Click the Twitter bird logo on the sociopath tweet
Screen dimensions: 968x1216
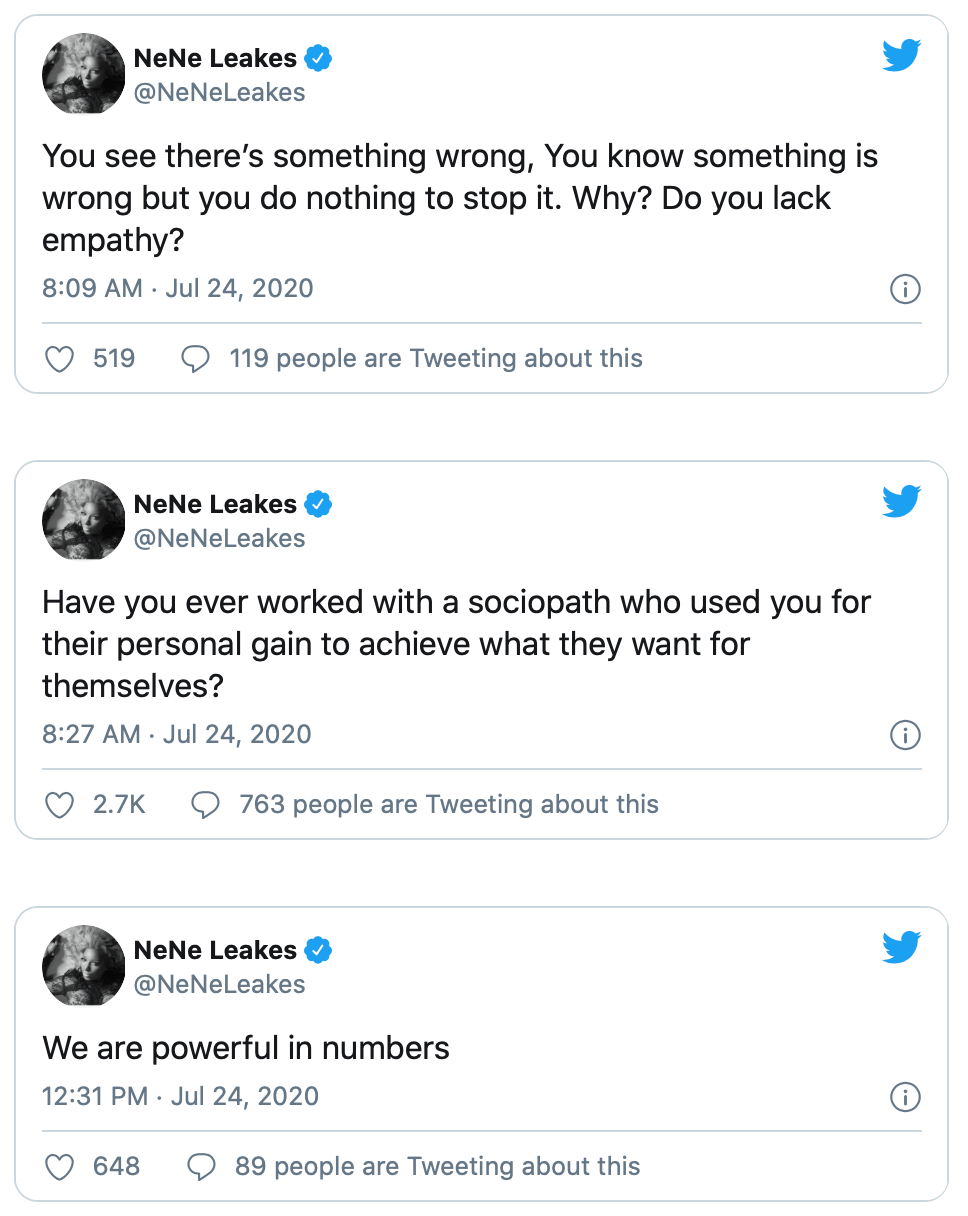(901, 502)
